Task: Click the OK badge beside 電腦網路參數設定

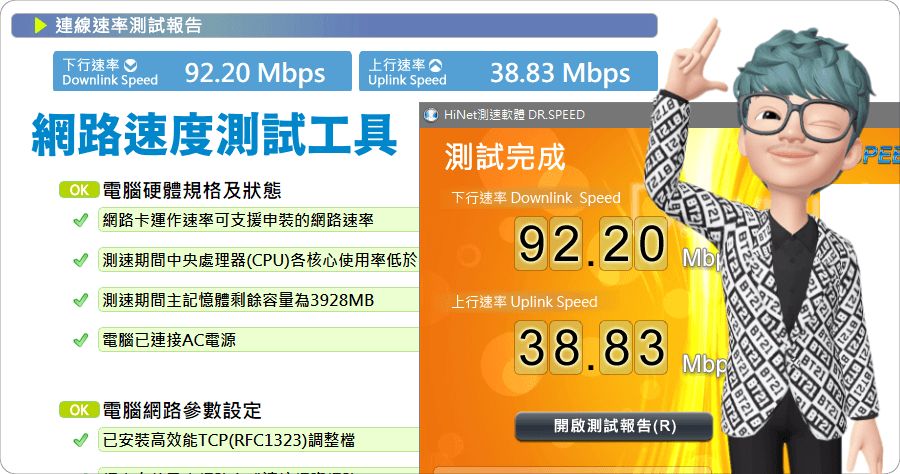Action: (x=79, y=410)
